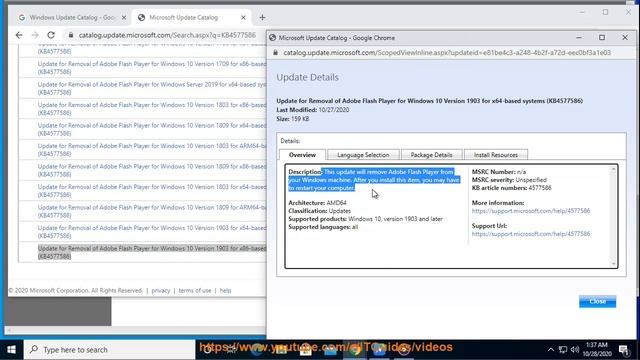Select the Microsoft Update Catalog browser tab
Image resolution: width=640 pixels, height=360 pixels.
pos(184,18)
